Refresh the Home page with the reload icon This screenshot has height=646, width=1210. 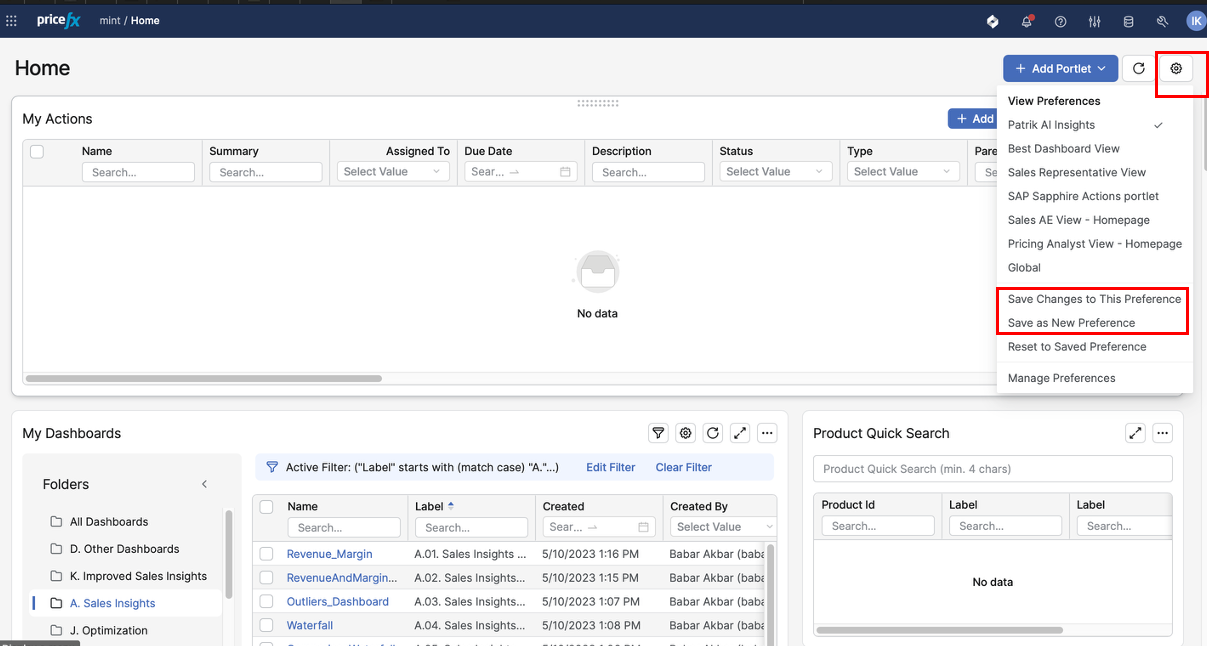coord(1138,68)
